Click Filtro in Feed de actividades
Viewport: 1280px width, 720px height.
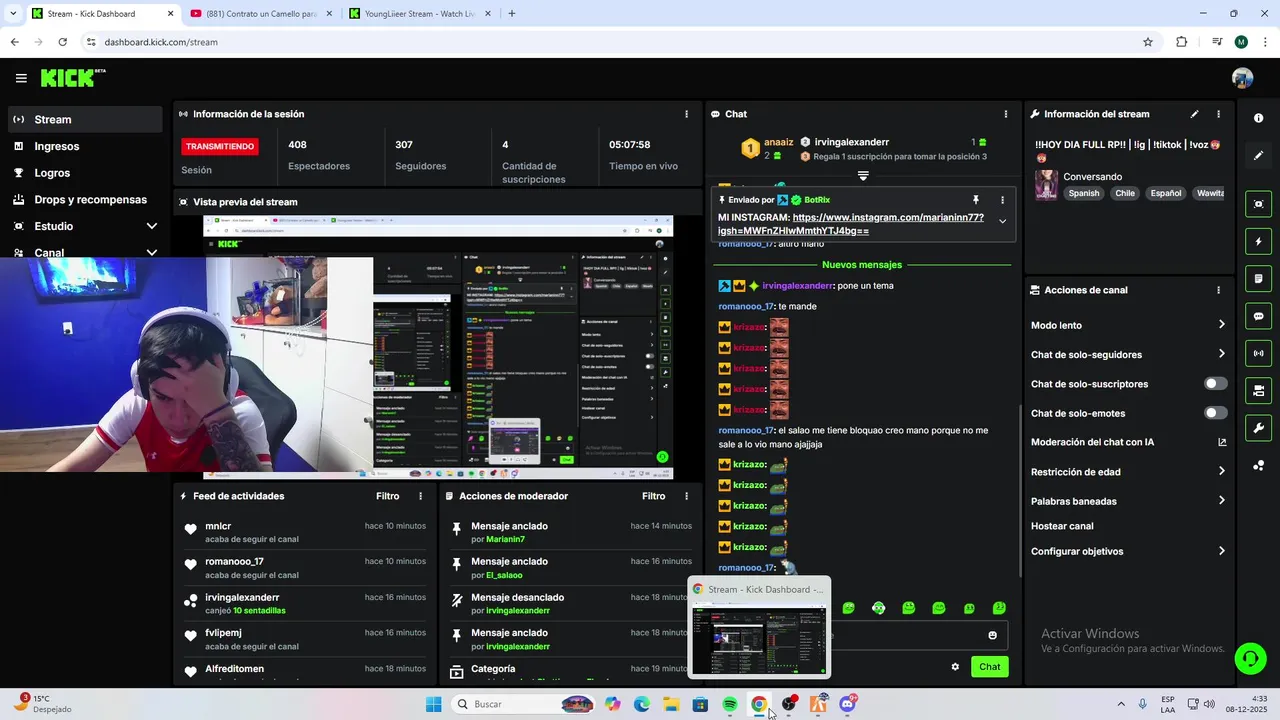coord(387,496)
